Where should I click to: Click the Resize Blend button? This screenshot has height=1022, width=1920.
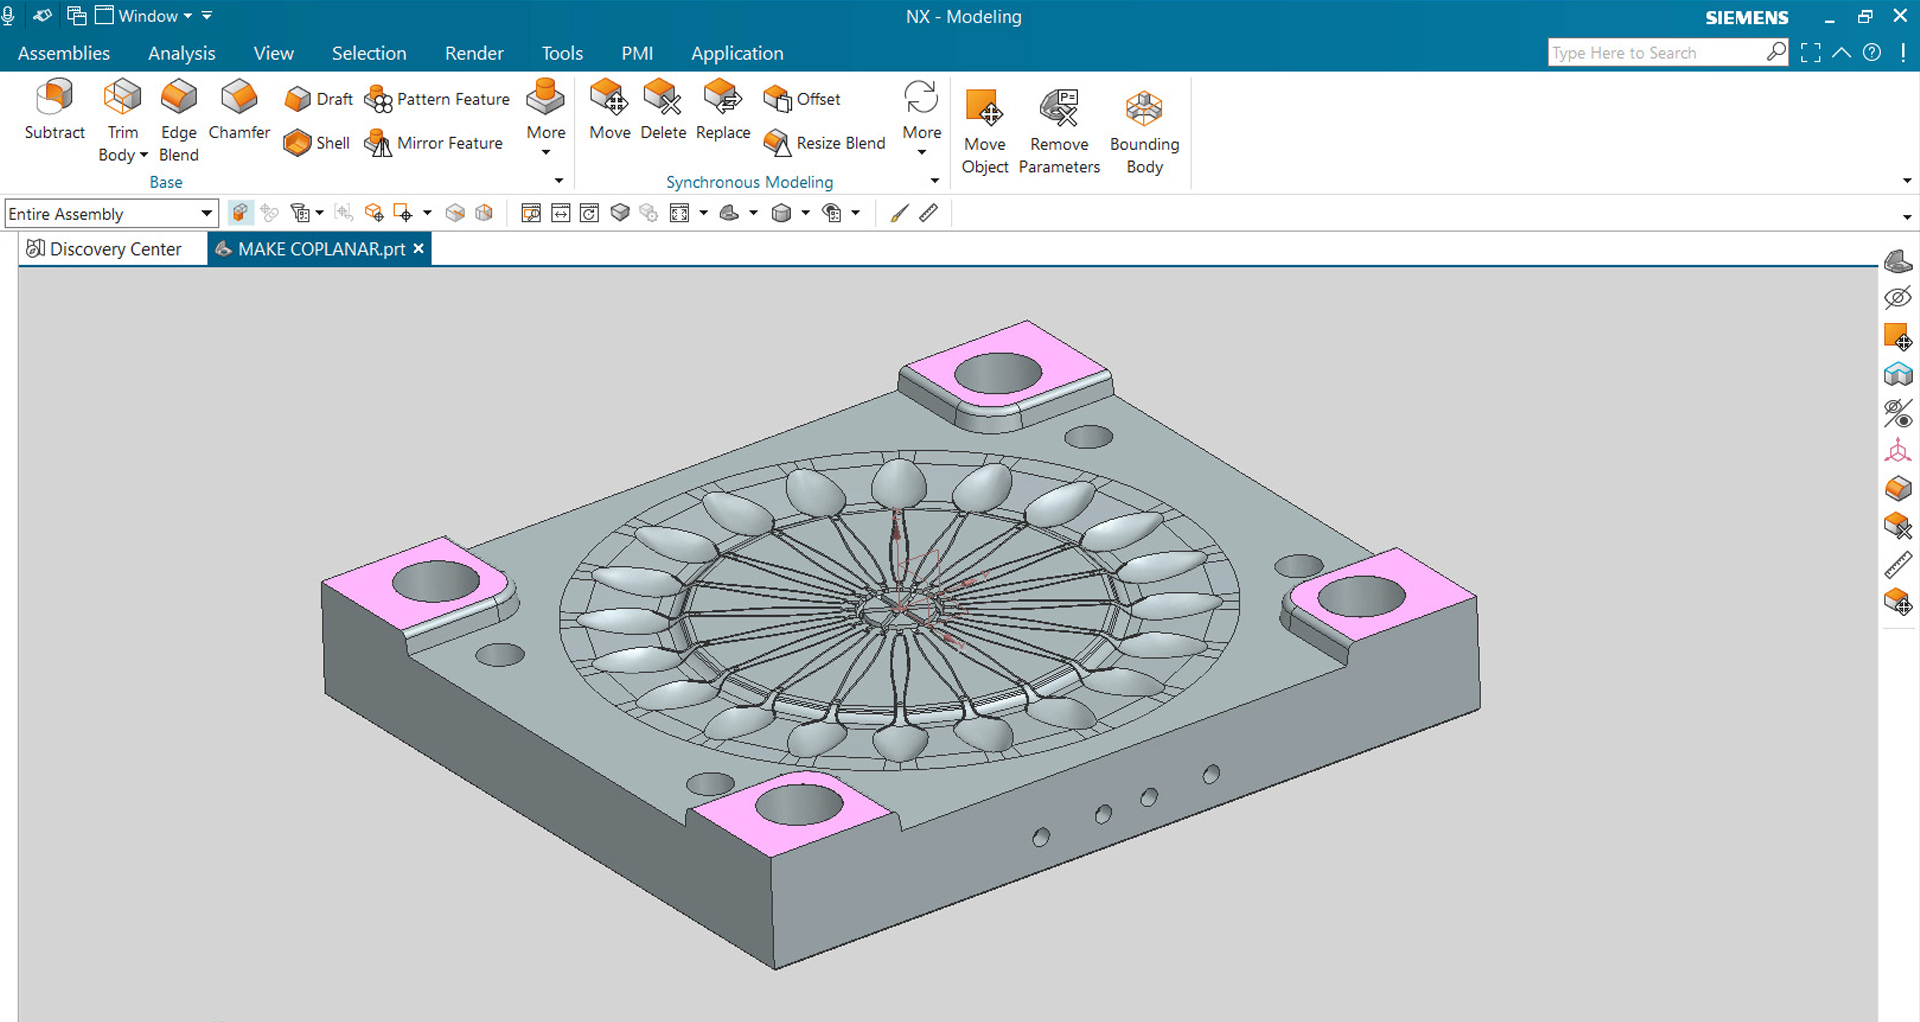pyautogui.click(x=824, y=142)
